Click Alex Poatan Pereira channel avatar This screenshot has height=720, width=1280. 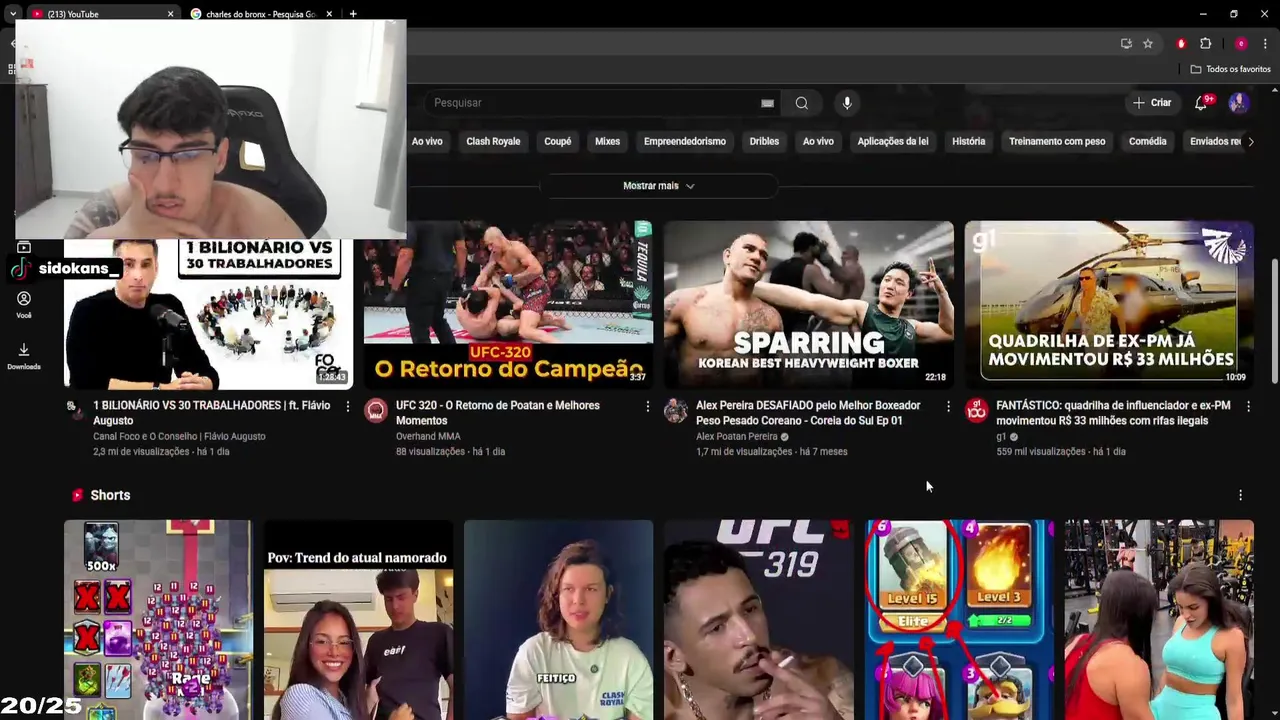tap(676, 410)
